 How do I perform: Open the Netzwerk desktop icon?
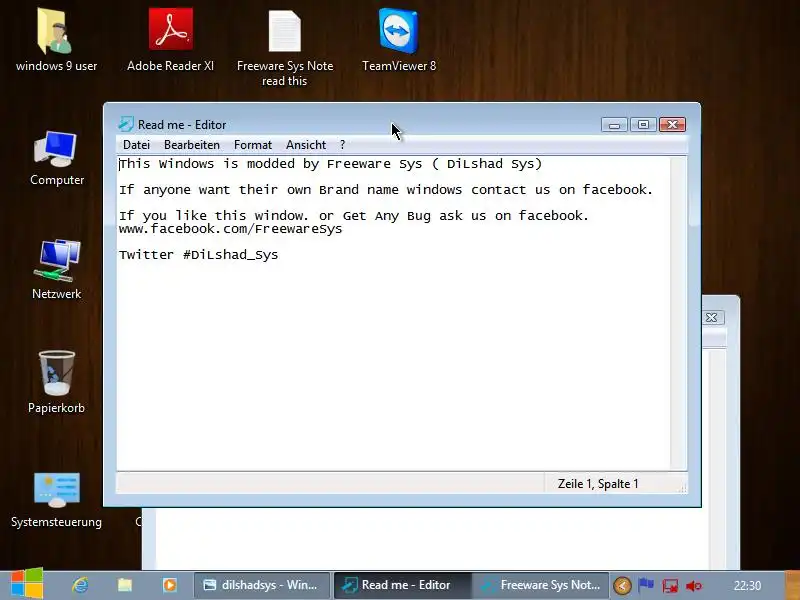coord(56,269)
